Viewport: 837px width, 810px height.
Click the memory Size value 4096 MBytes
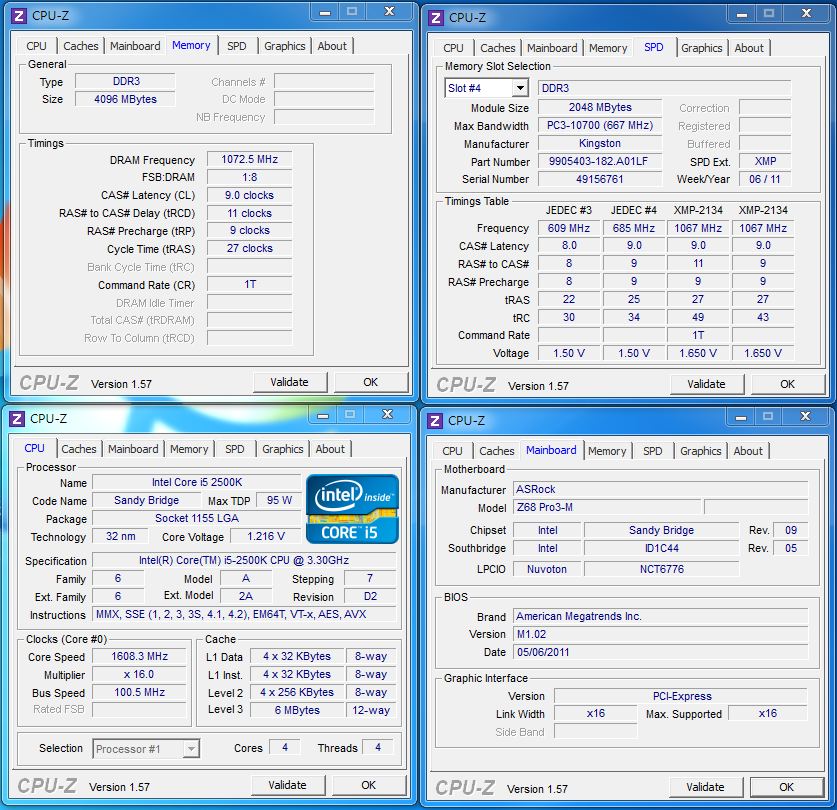pyautogui.click(x=125, y=99)
